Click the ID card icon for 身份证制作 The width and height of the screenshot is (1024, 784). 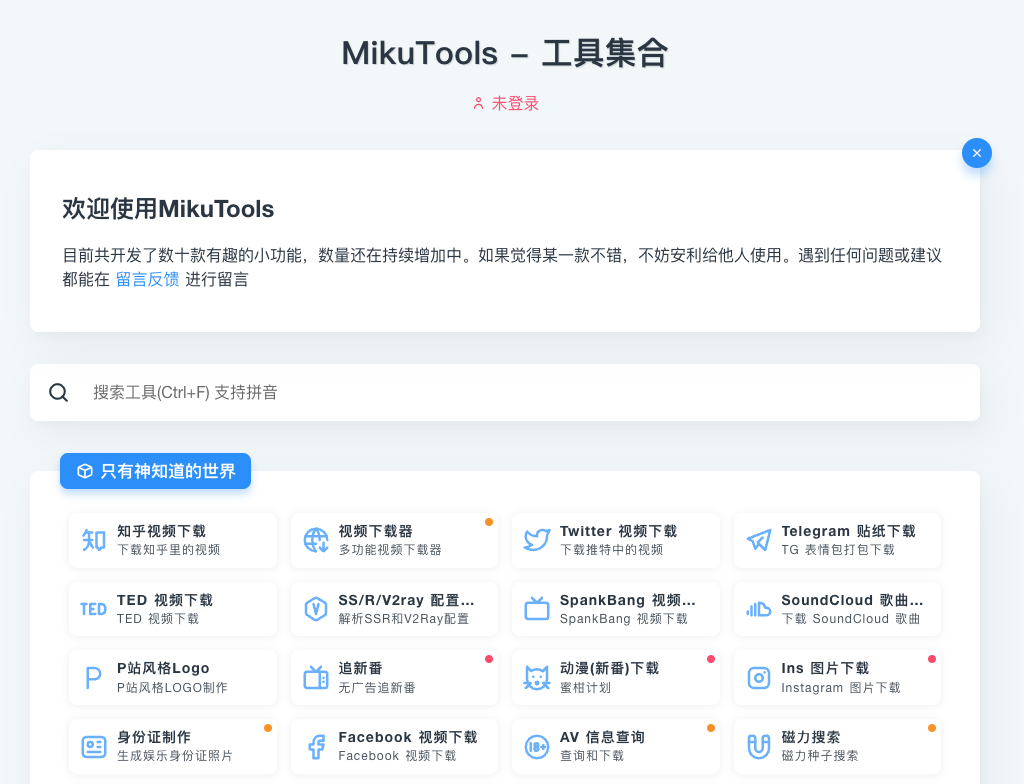(94, 747)
